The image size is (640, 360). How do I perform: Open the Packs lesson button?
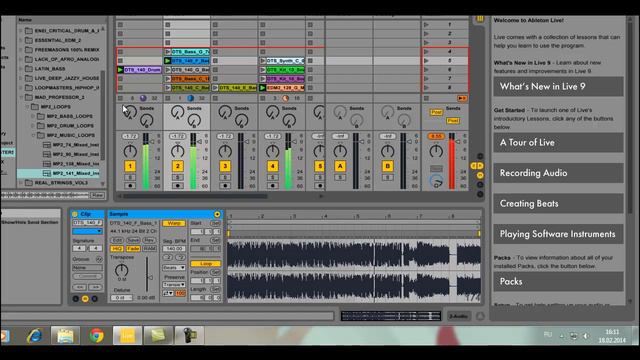pos(558,282)
